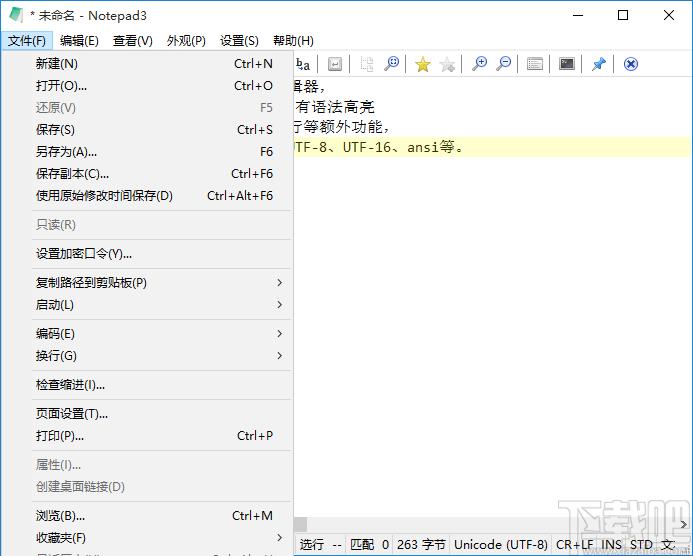Click the zoom out magnifier icon
This screenshot has width=693, height=556.
(x=503, y=64)
